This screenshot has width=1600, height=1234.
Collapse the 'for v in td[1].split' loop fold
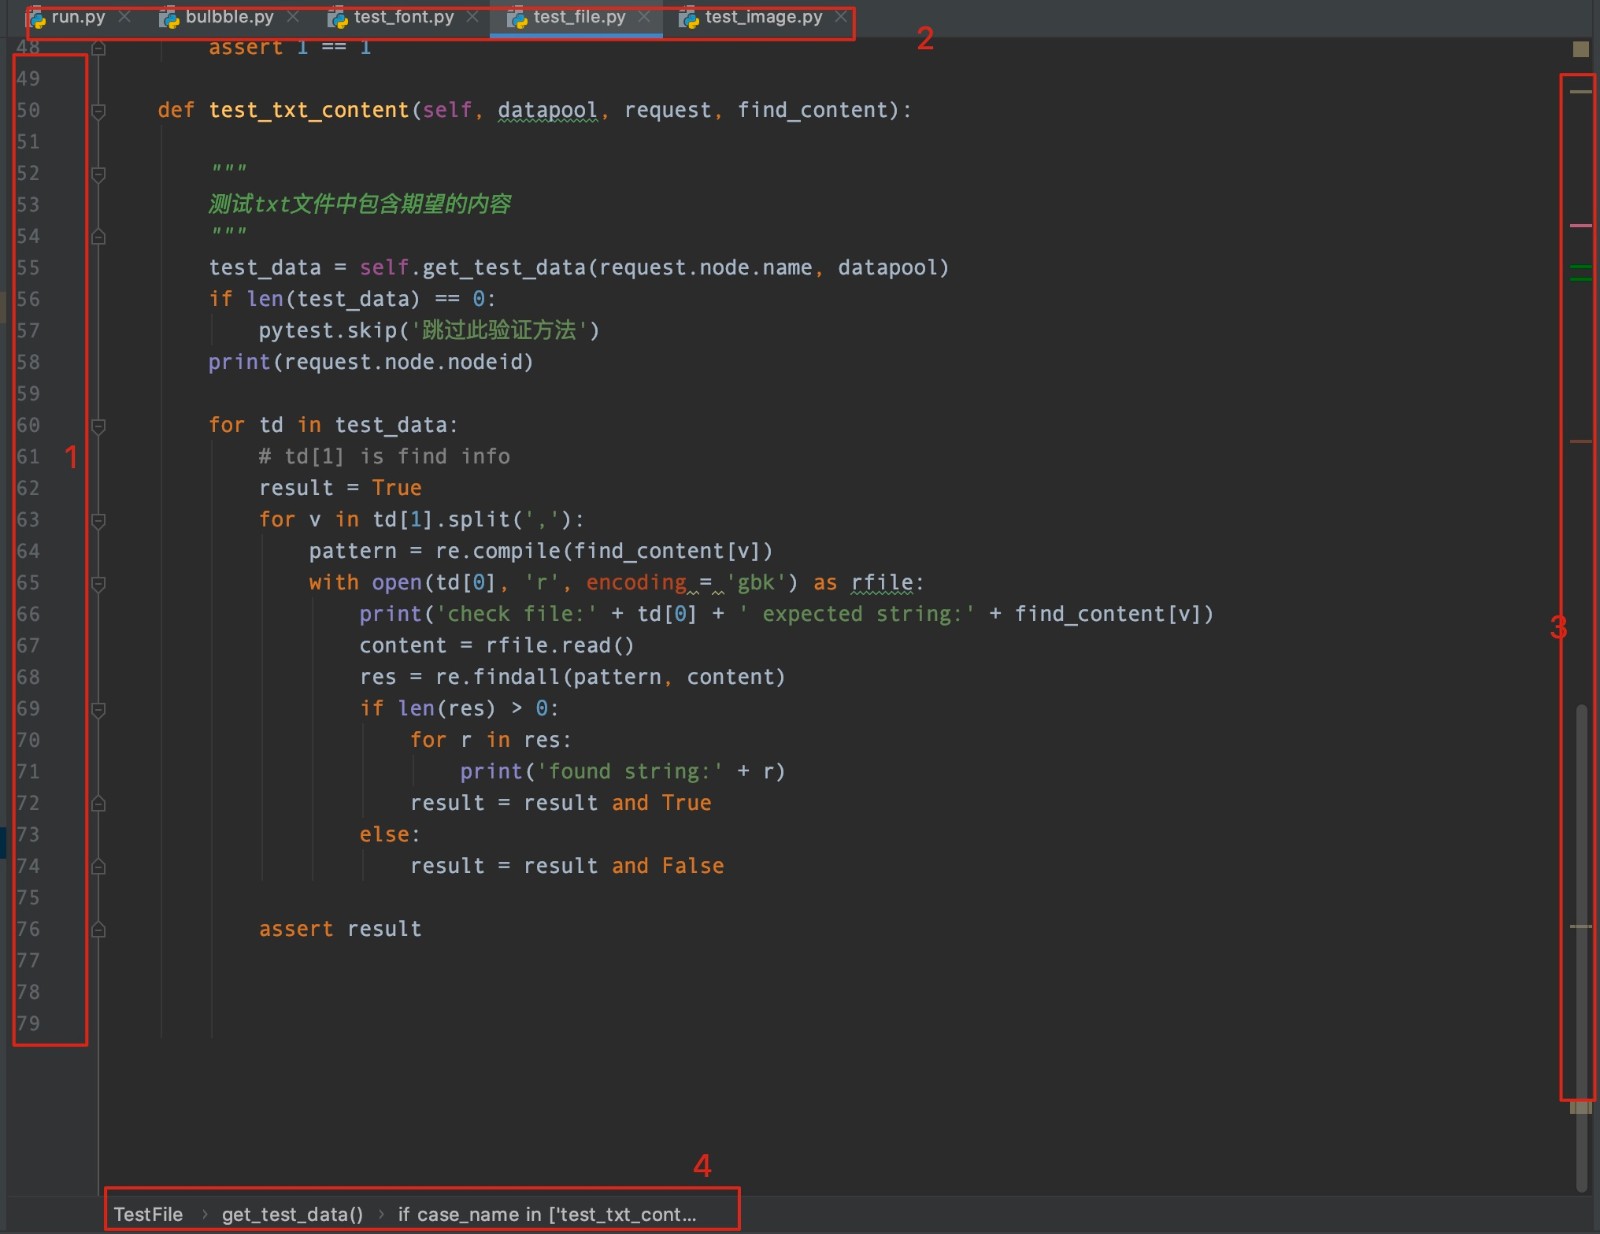point(98,520)
